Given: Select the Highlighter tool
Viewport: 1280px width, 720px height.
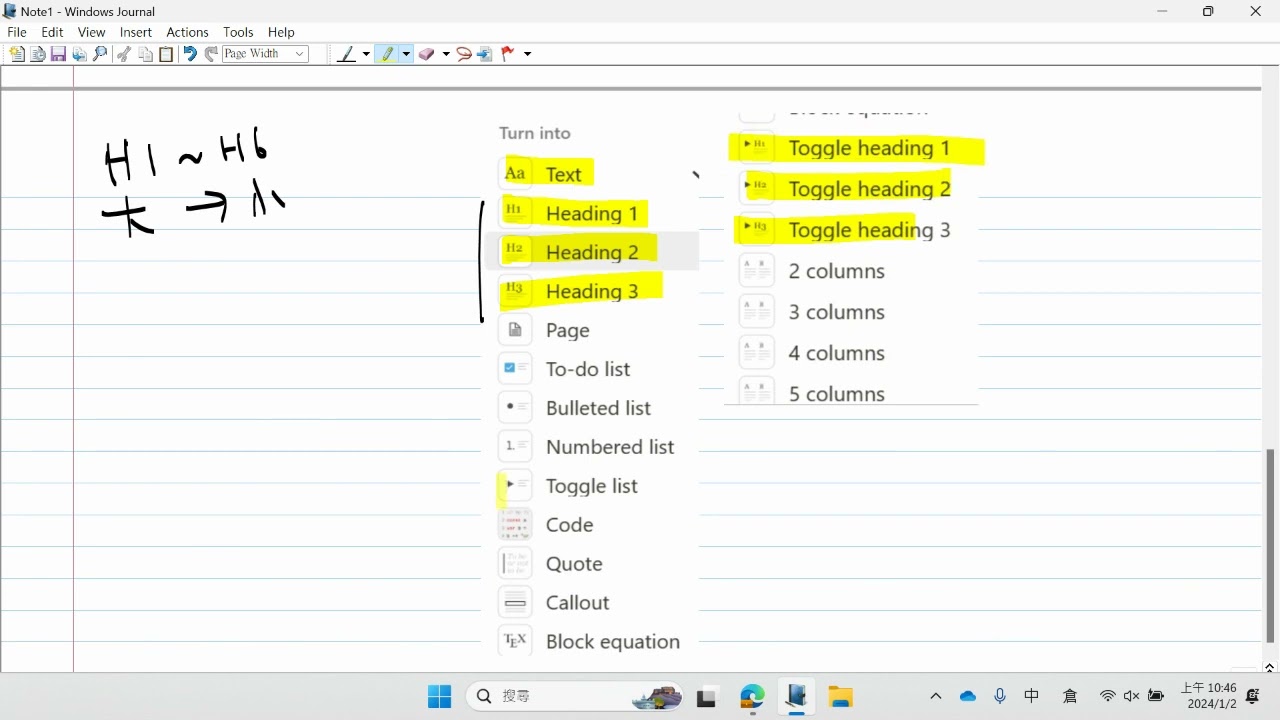Looking at the screenshot, I should click(x=387, y=54).
